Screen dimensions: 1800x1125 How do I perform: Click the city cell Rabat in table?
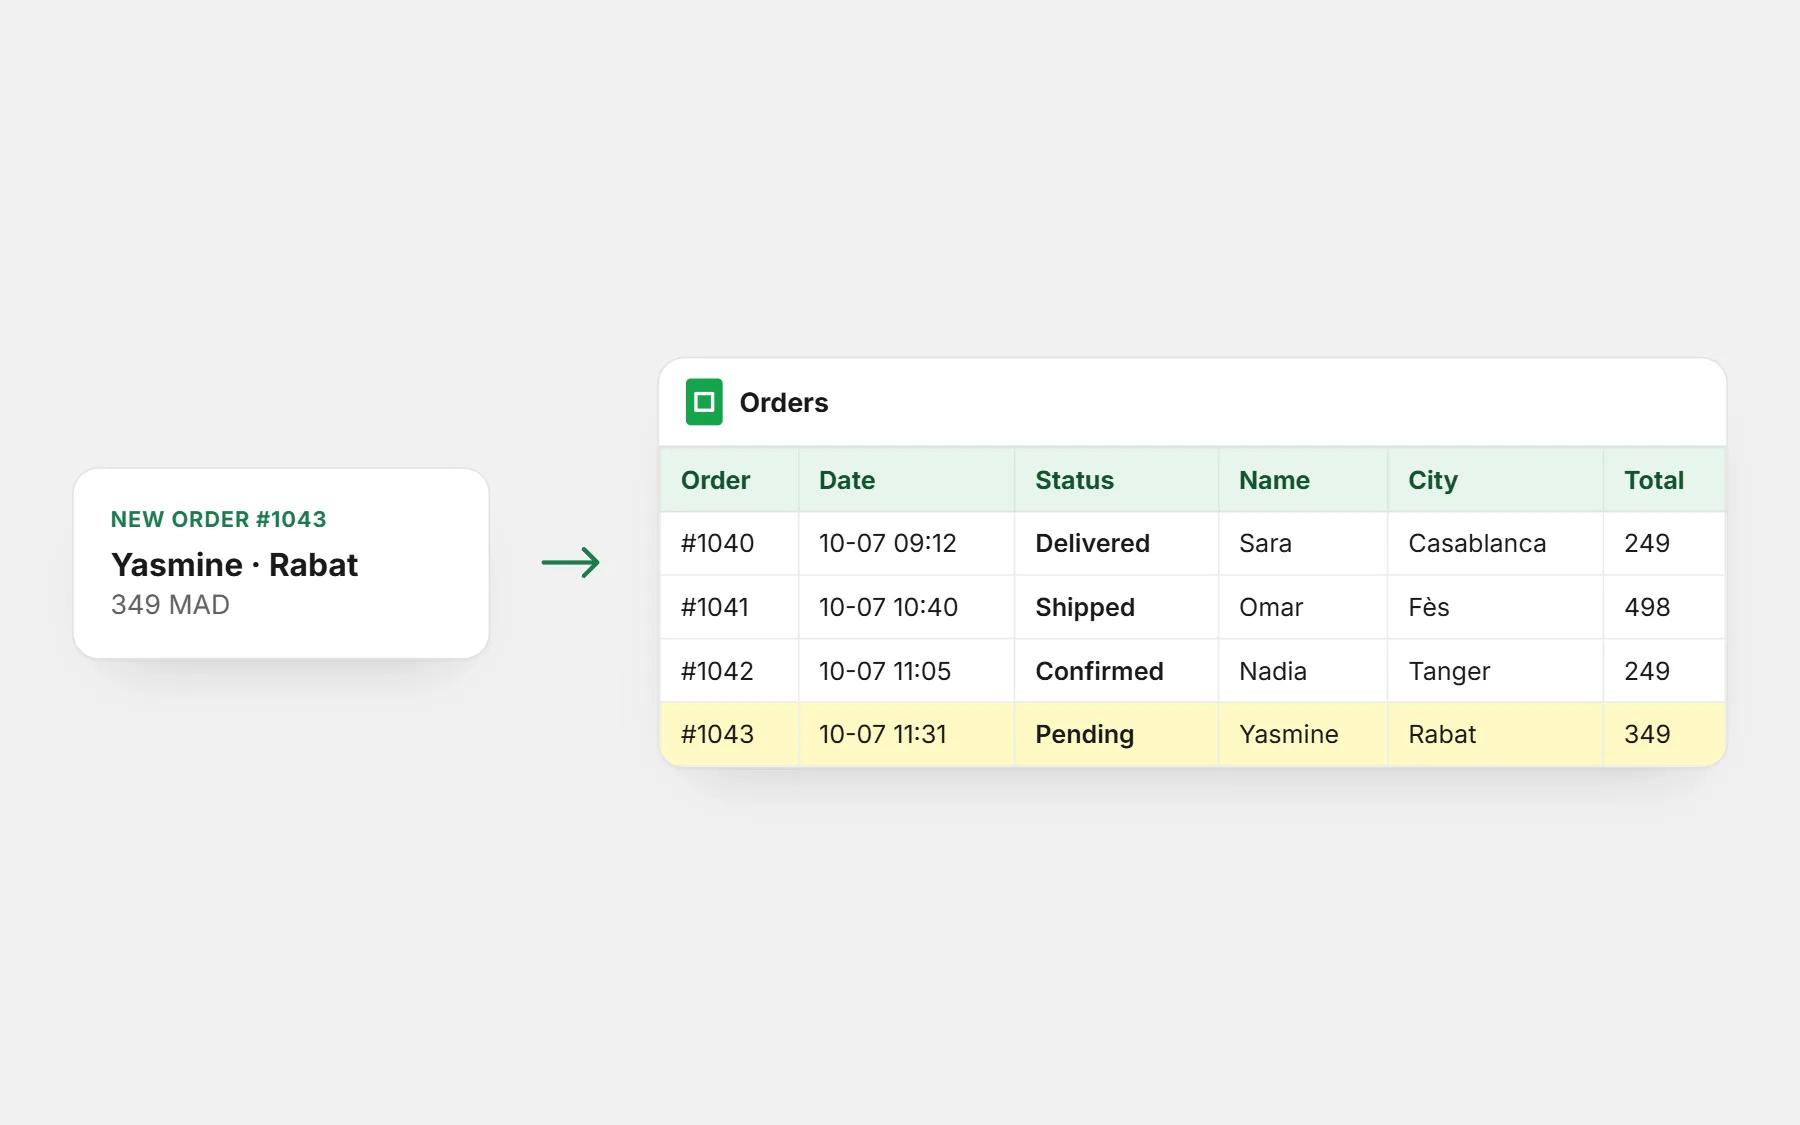tap(1496, 734)
